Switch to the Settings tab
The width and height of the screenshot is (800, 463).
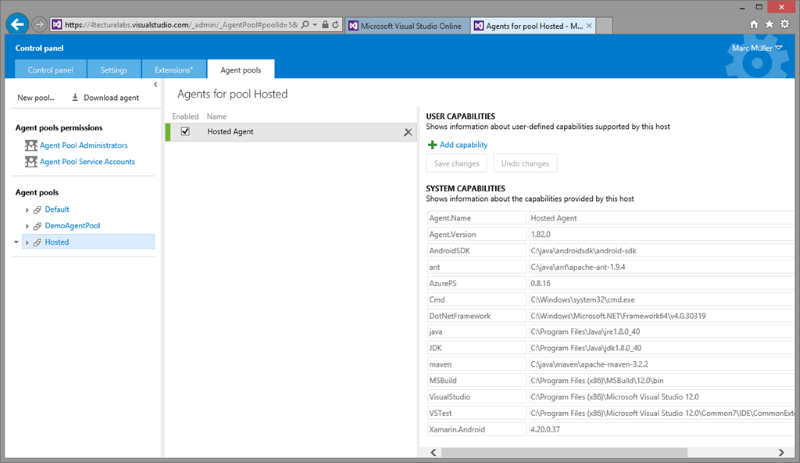(114, 69)
